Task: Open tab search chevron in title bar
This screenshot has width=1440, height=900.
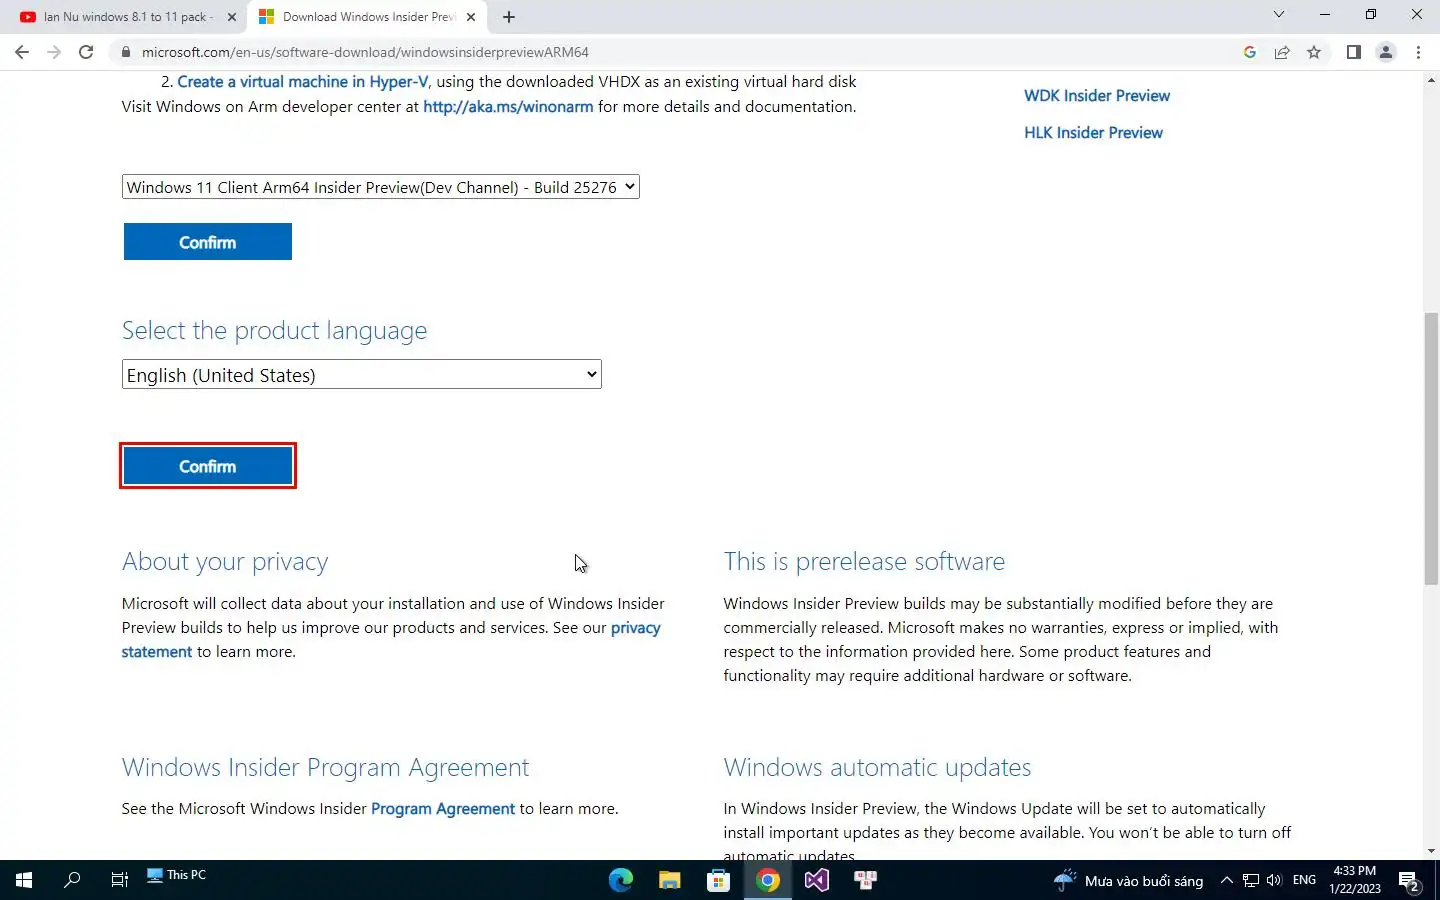Action: pos(1278,15)
